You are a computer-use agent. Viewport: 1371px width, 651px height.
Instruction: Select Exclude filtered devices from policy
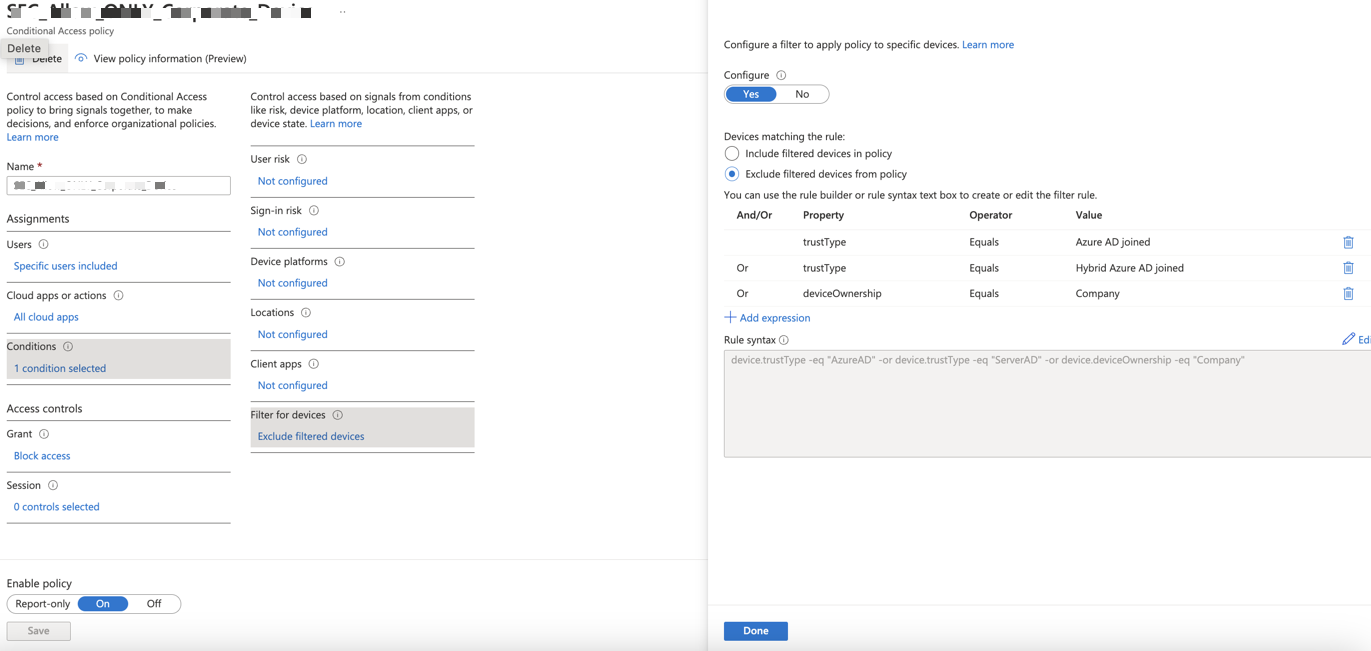(x=732, y=174)
